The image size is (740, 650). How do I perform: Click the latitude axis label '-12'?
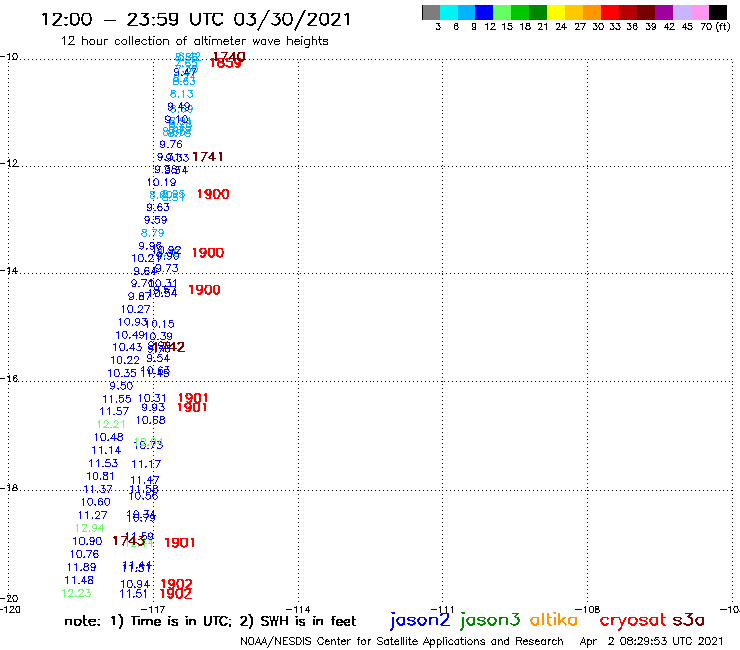pyautogui.click(x=9, y=163)
